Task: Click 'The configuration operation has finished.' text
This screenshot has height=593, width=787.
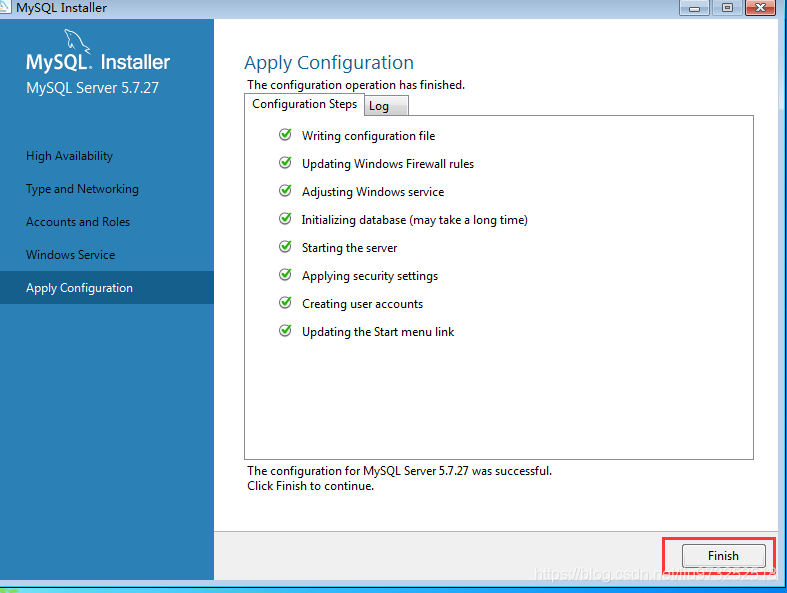Action: click(356, 85)
